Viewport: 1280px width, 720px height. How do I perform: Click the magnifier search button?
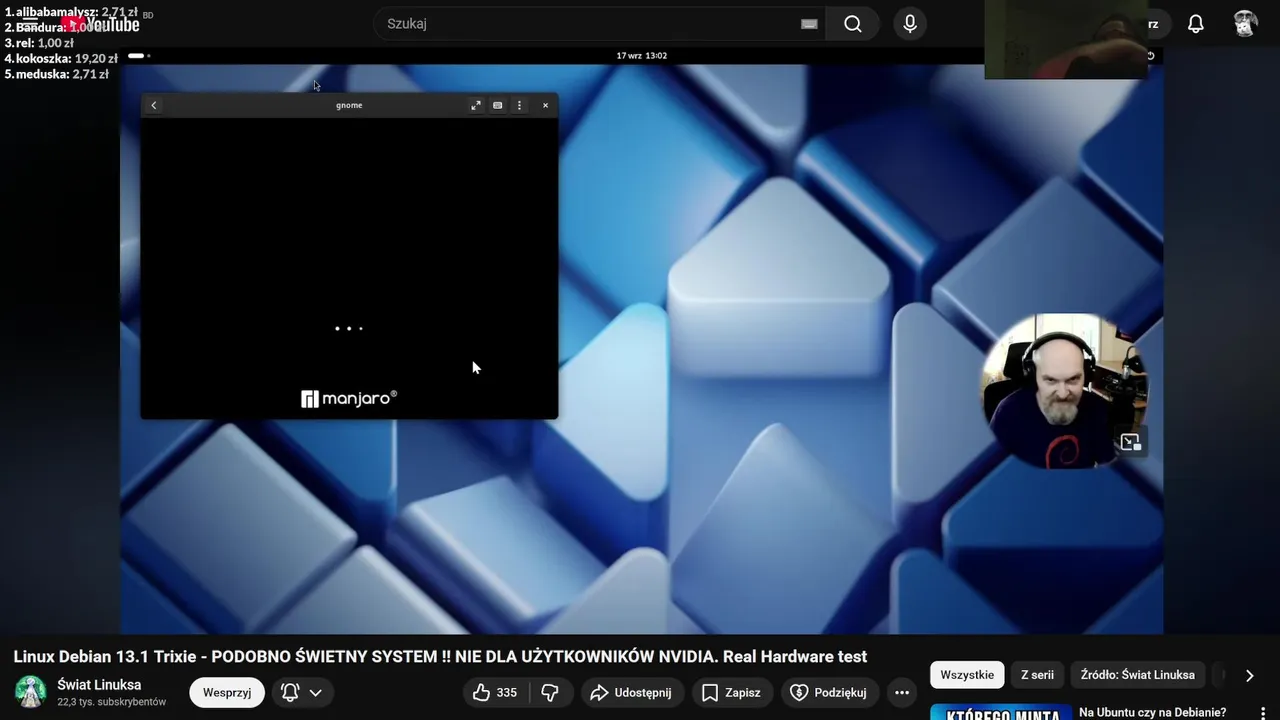pos(853,24)
